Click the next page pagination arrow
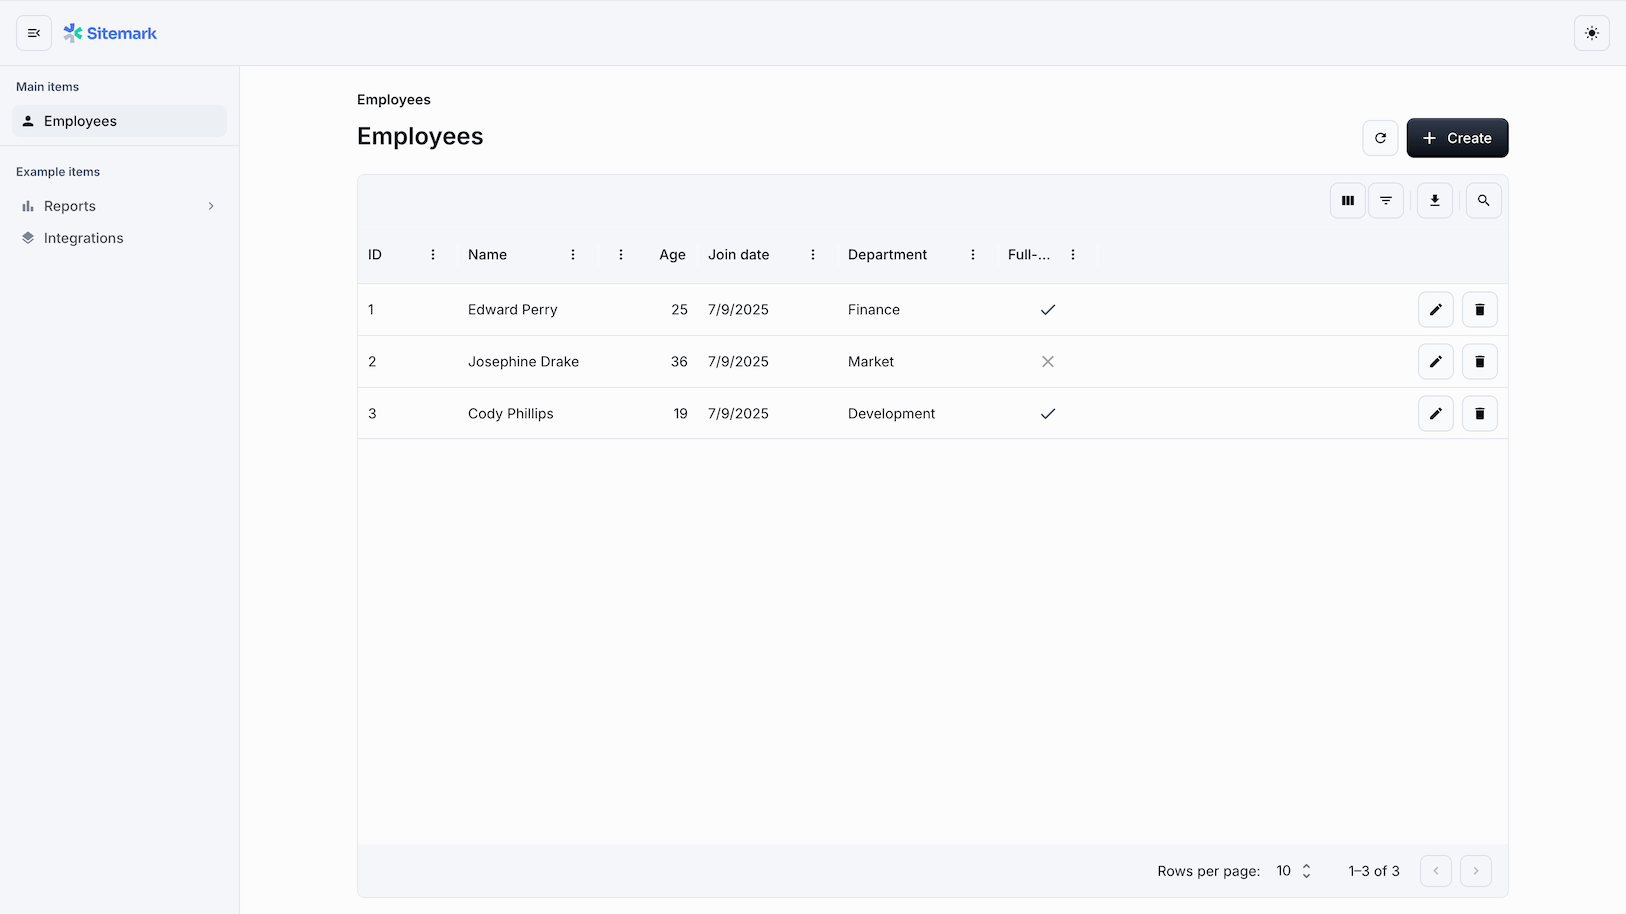 point(1476,871)
